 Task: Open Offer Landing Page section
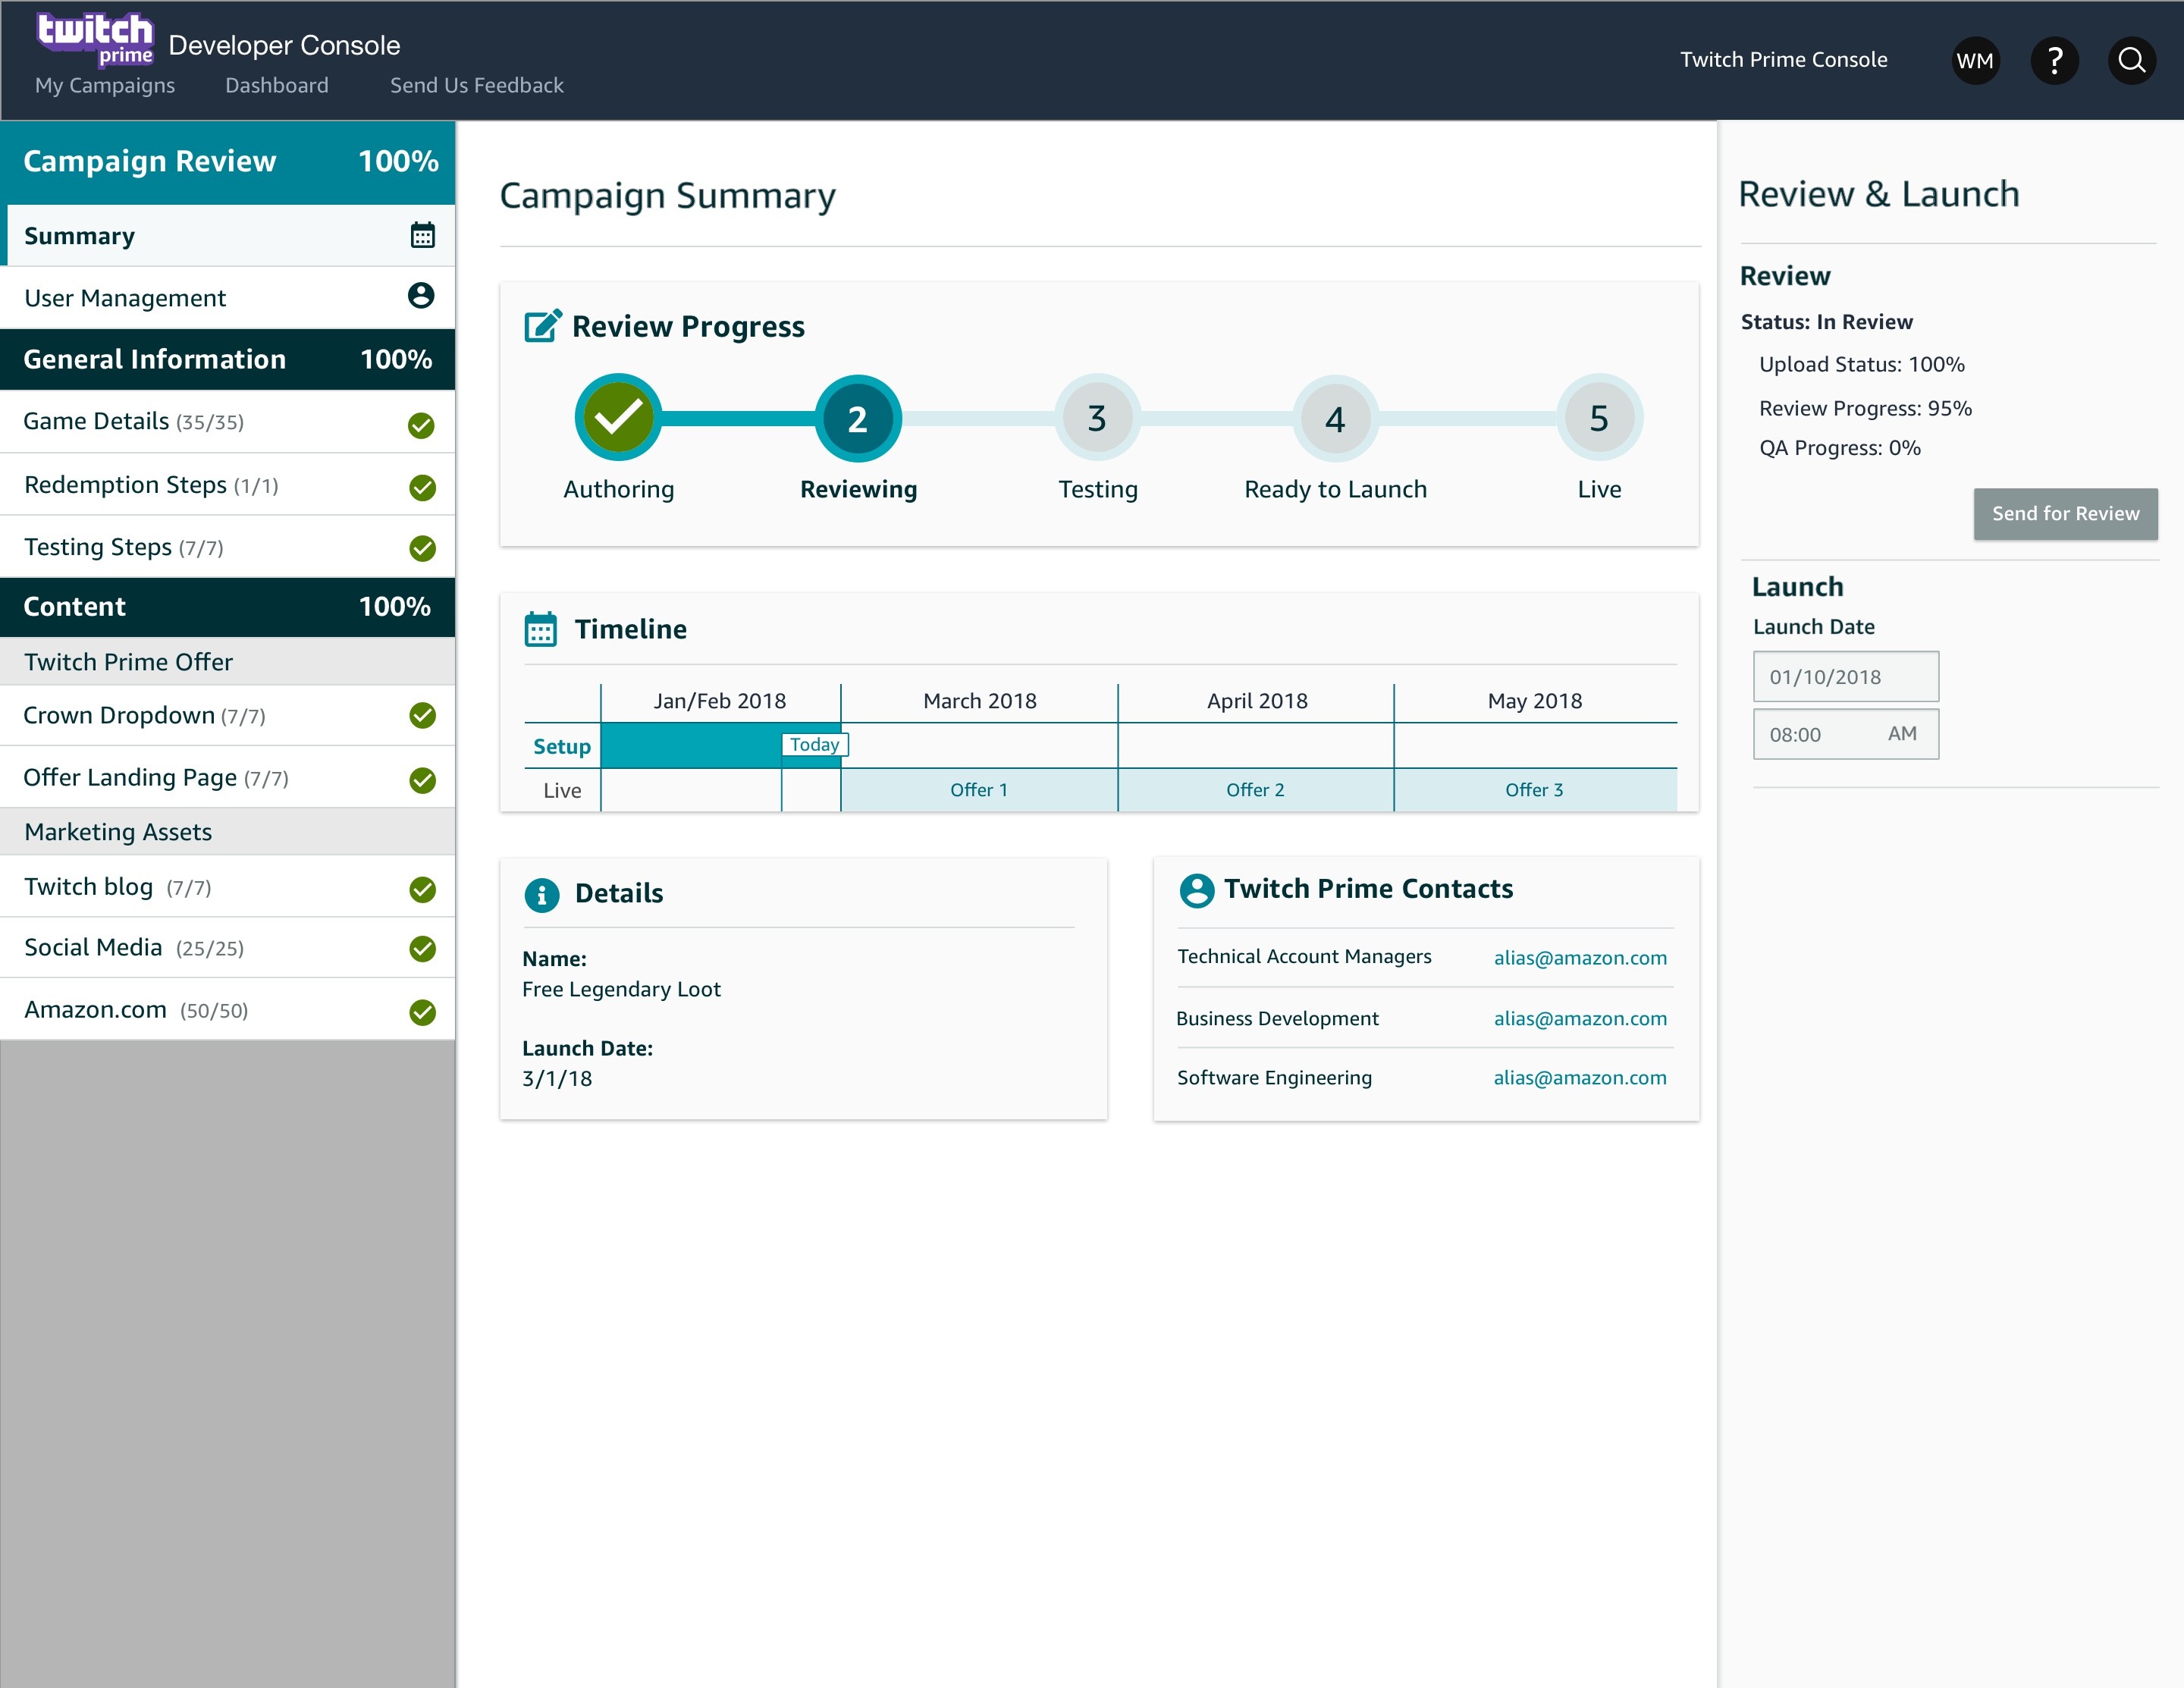coord(228,777)
